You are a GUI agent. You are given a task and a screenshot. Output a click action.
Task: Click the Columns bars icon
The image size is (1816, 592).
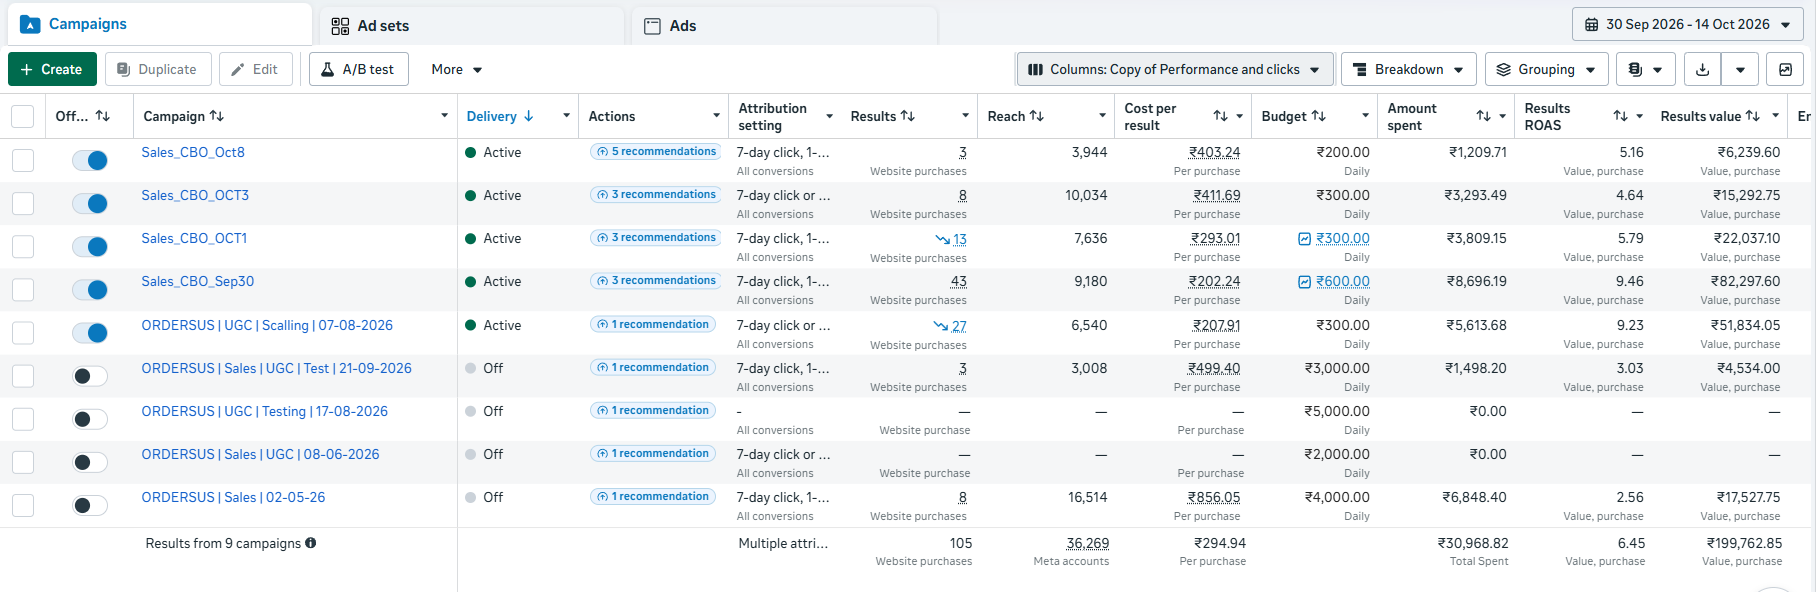(x=1036, y=69)
